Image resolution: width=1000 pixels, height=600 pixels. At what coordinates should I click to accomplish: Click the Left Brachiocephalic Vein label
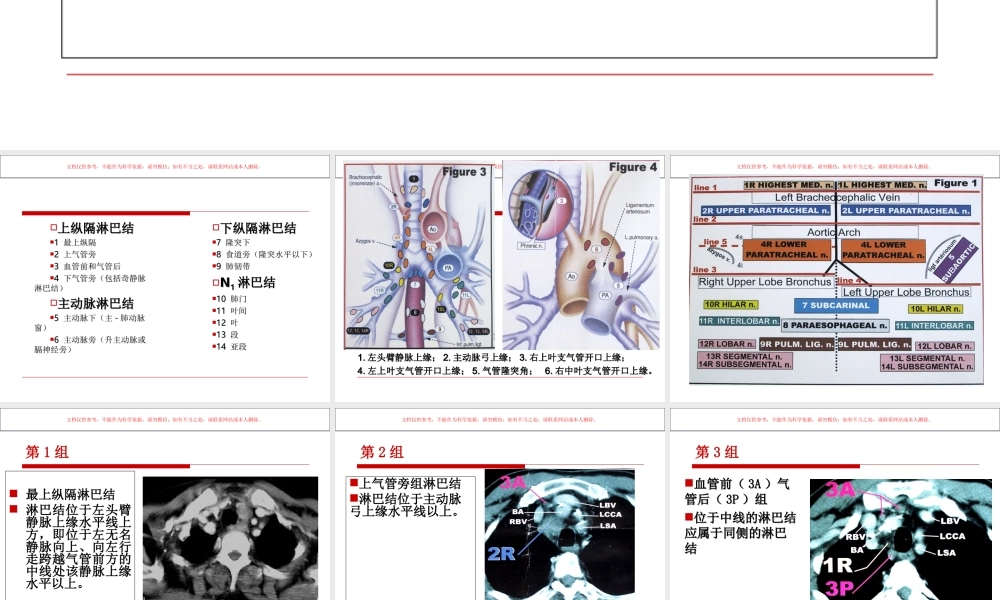(837, 198)
